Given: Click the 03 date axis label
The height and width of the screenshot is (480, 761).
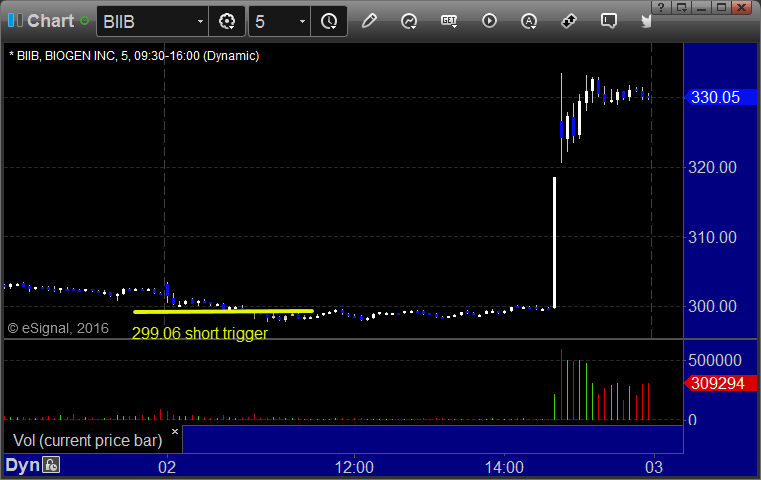Looking at the screenshot, I should (x=654, y=467).
